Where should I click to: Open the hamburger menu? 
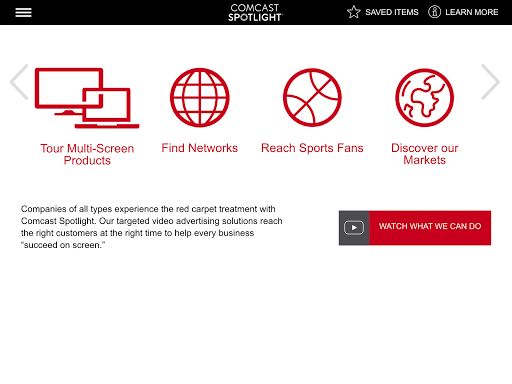pyautogui.click(x=23, y=13)
